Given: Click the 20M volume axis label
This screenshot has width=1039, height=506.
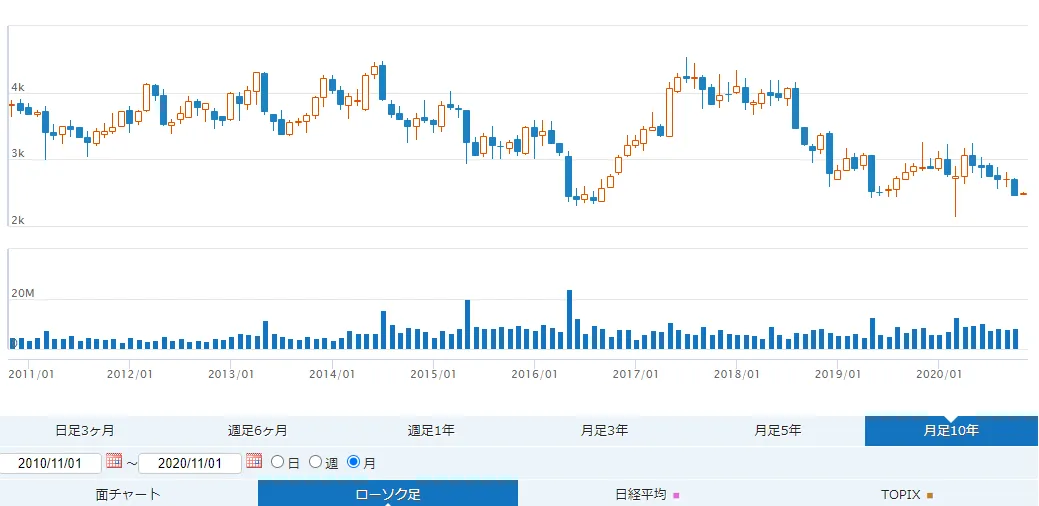Looking at the screenshot, I should click(x=21, y=293).
